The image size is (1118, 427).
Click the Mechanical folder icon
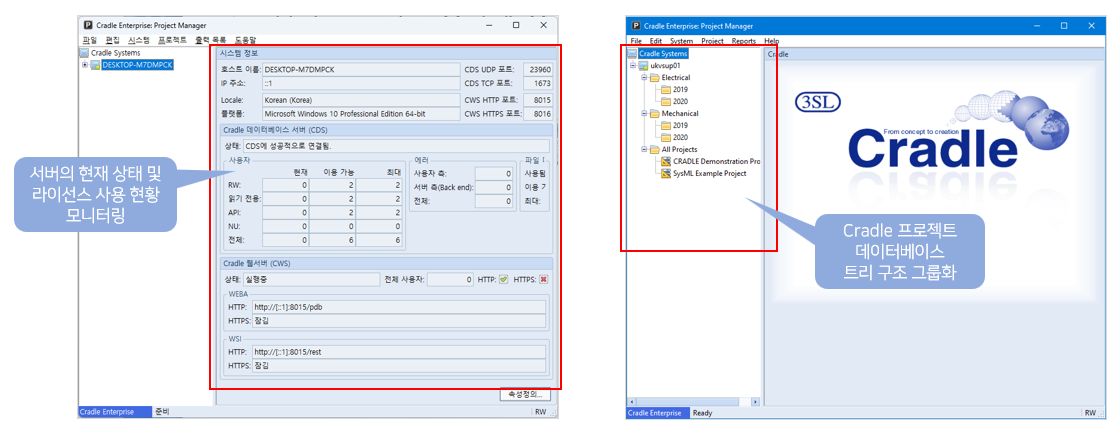coord(655,113)
